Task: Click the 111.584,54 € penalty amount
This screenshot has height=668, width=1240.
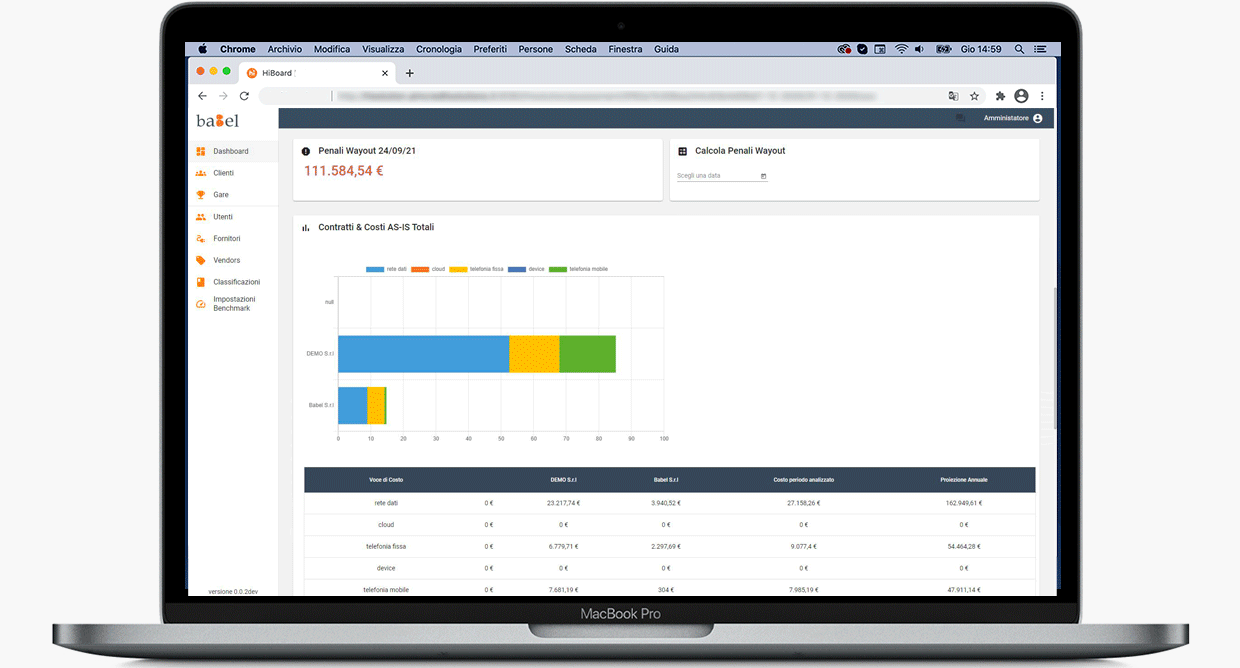Action: pos(344,171)
